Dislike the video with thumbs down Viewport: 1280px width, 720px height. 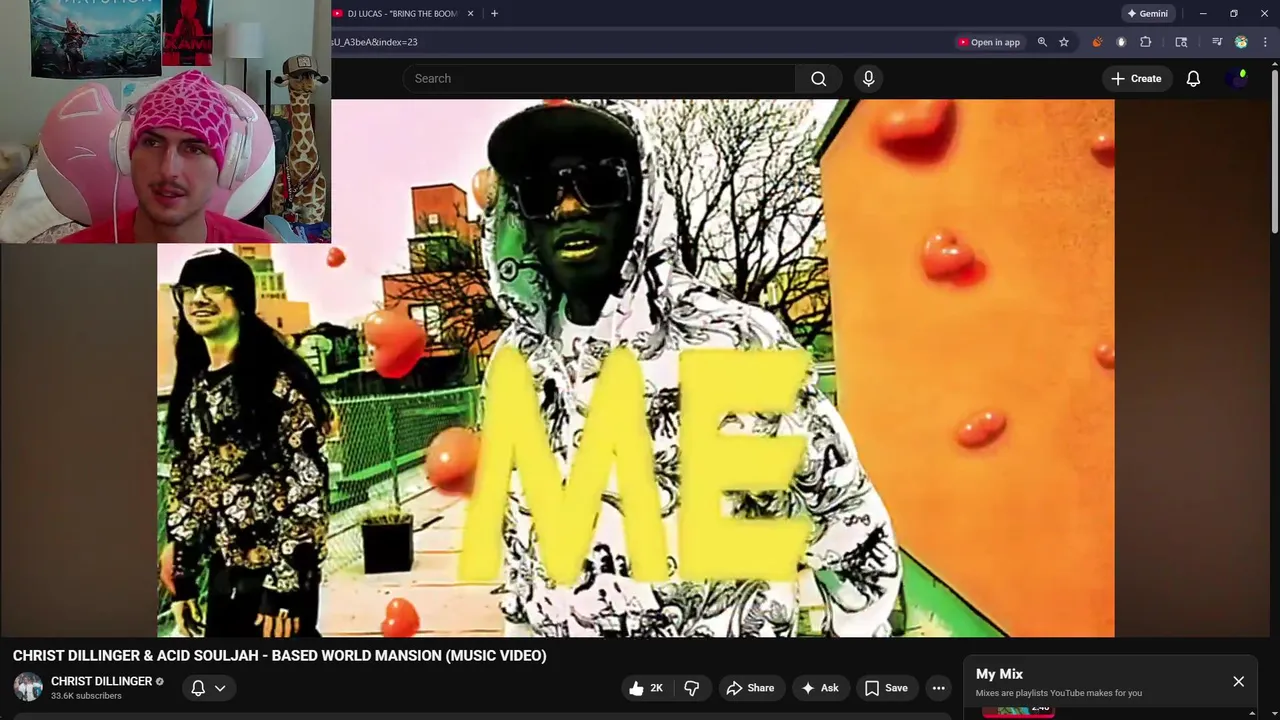tap(691, 688)
